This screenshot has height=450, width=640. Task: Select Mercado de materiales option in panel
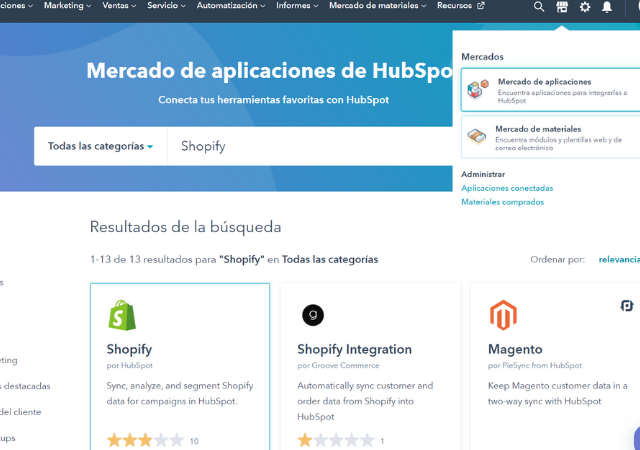[x=551, y=137]
